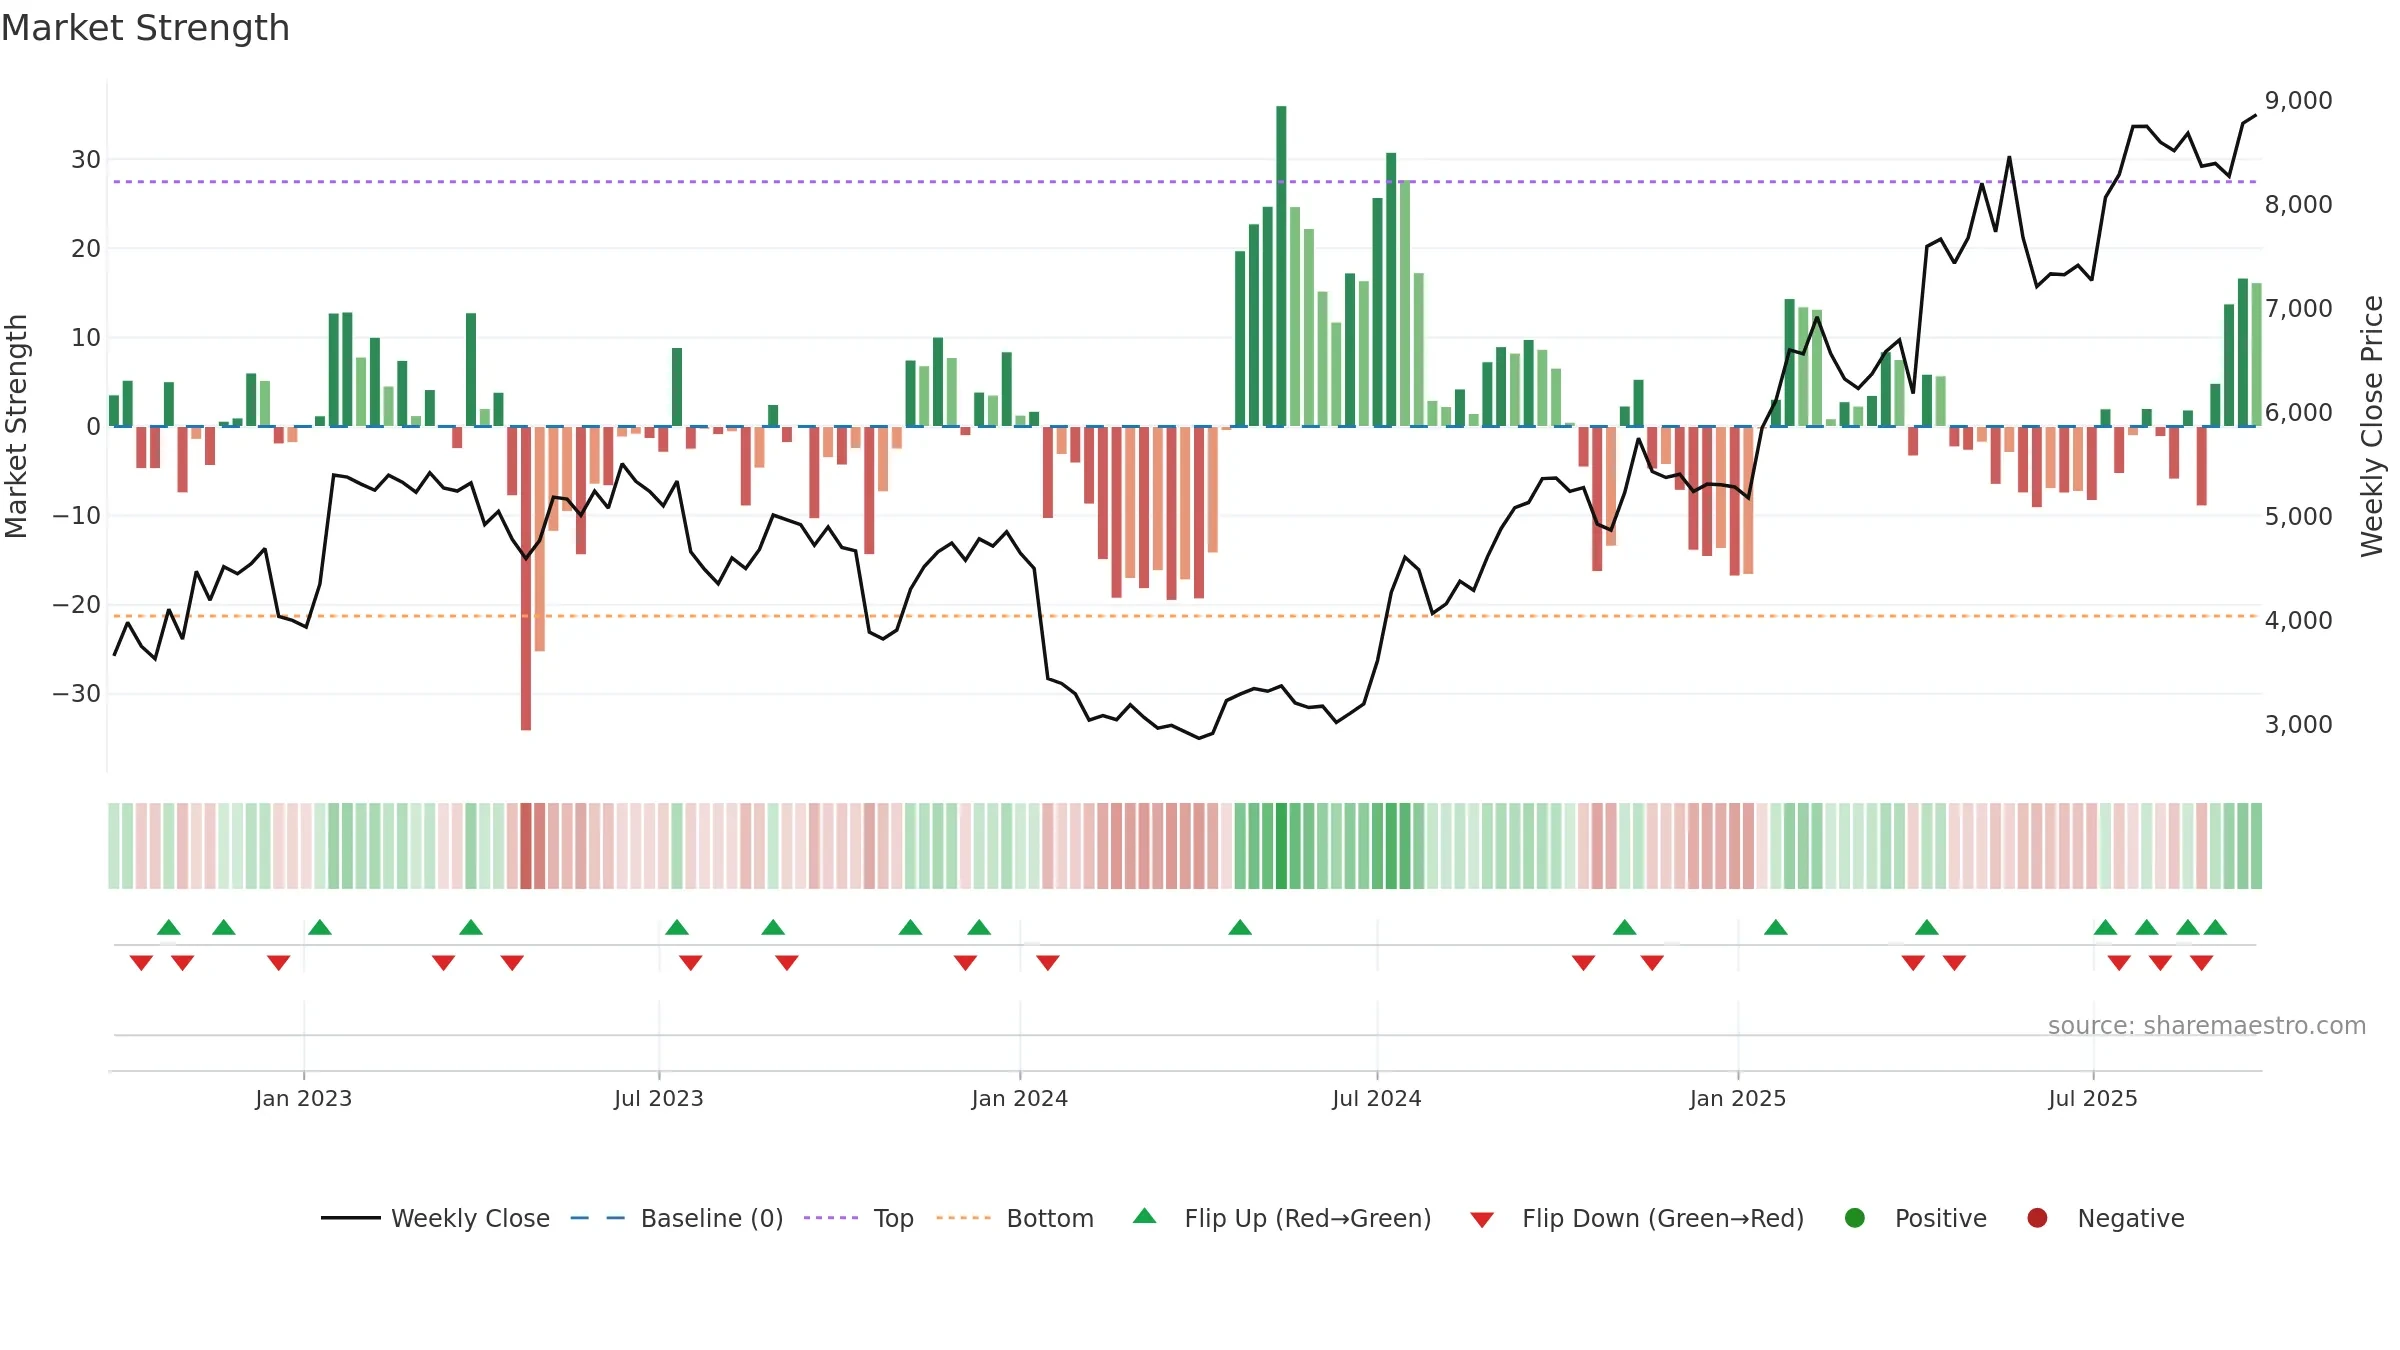This screenshot has height=1350, width=2400.
Task: Toggle the Flip Down (Green→Red) legend entry
Action: [1637, 1218]
